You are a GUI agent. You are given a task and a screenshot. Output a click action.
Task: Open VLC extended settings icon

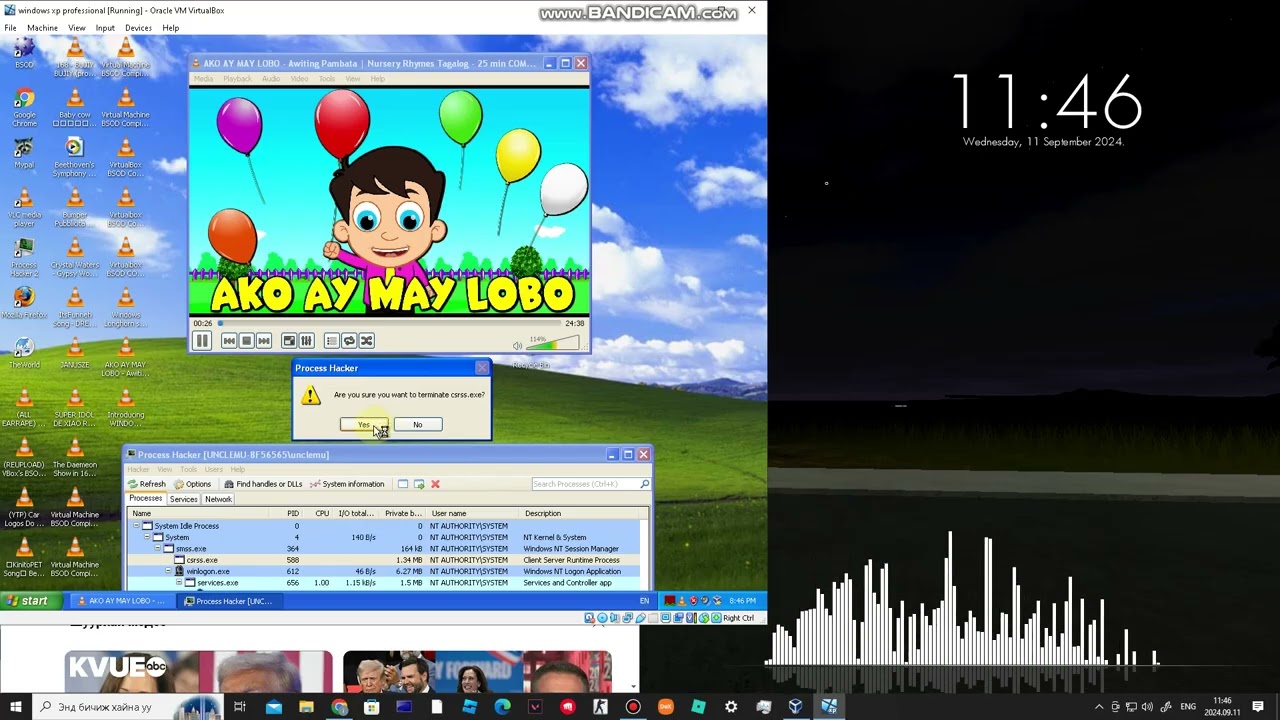click(306, 341)
